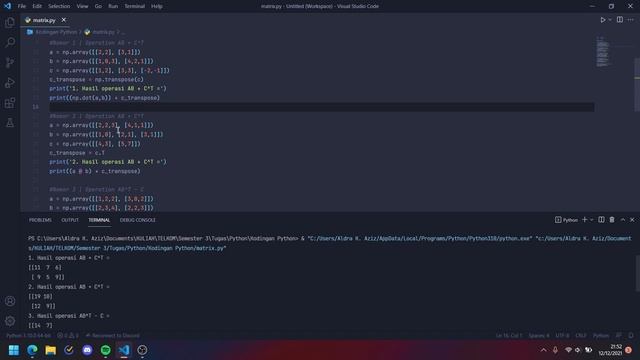Screen dimensions: 640x360
Task: Switch to the PROBLEMS panel tab
Action: click(x=40, y=220)
